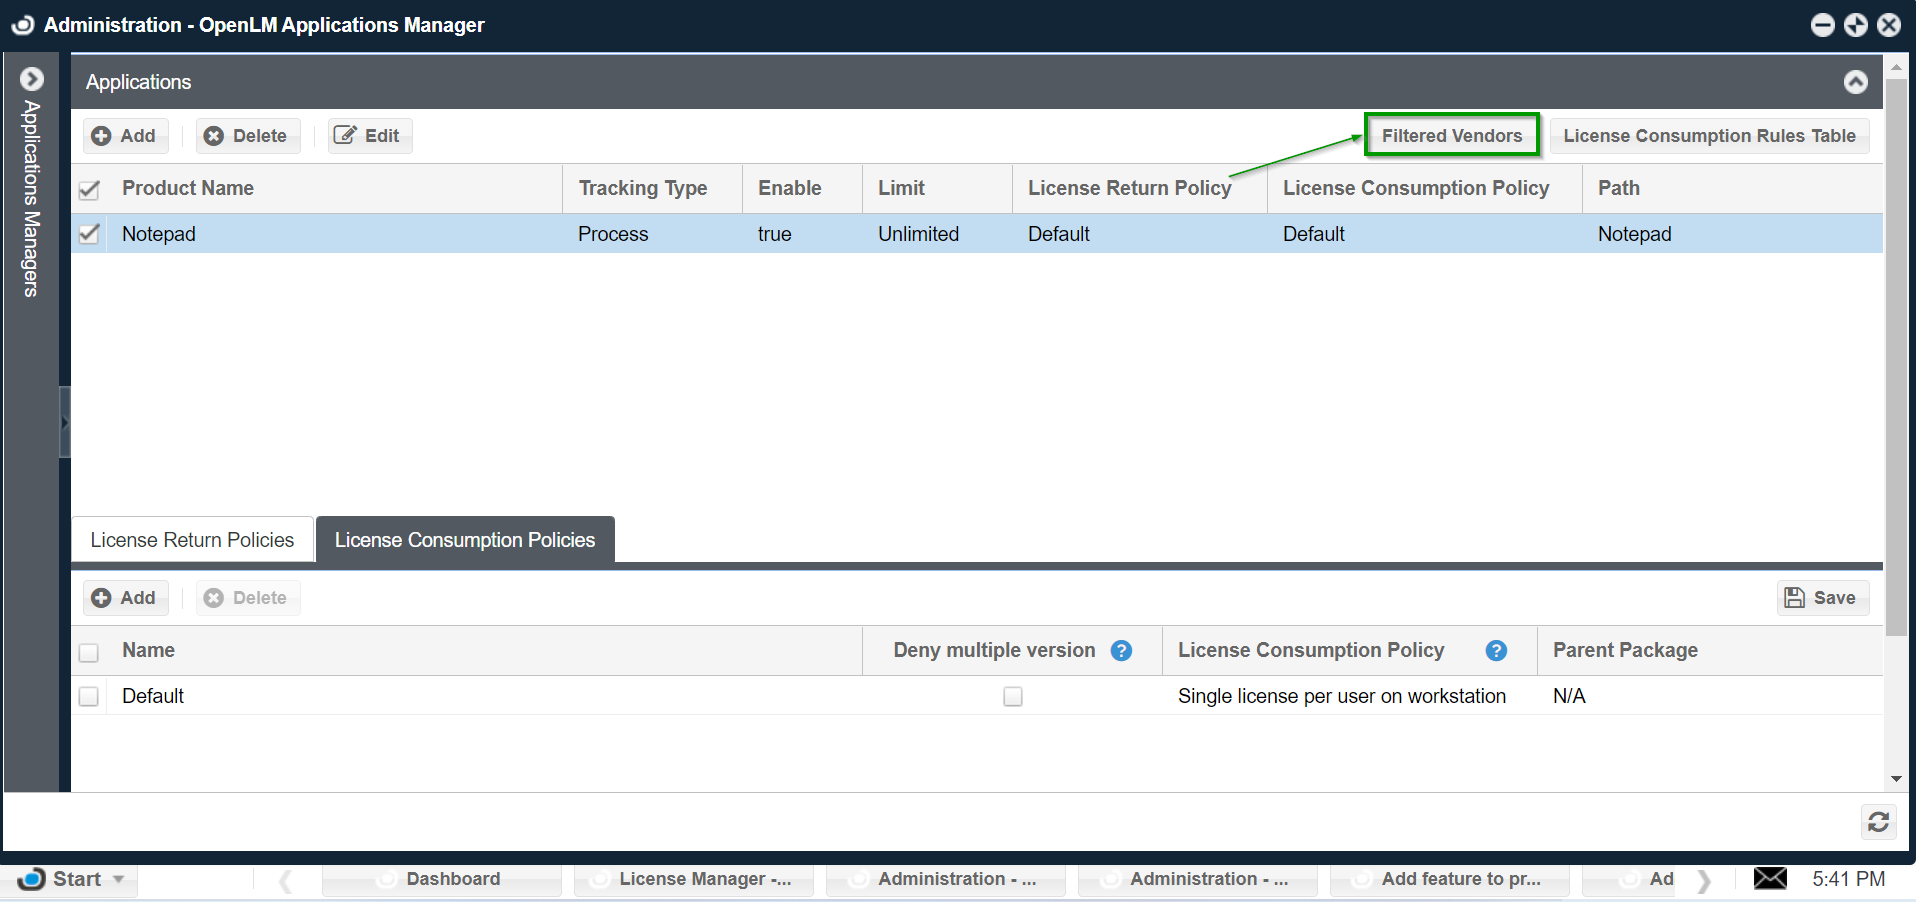Check the Deny multiple version box for Default
Image resolution: width=1916 pixels, height=902 pixels.
click(x=1012, y=696)
